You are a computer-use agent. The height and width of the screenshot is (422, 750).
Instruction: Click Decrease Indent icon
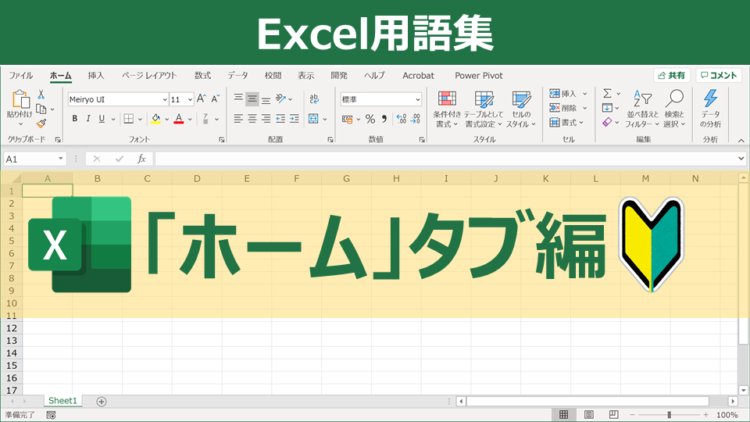click(x=280, y=119)
